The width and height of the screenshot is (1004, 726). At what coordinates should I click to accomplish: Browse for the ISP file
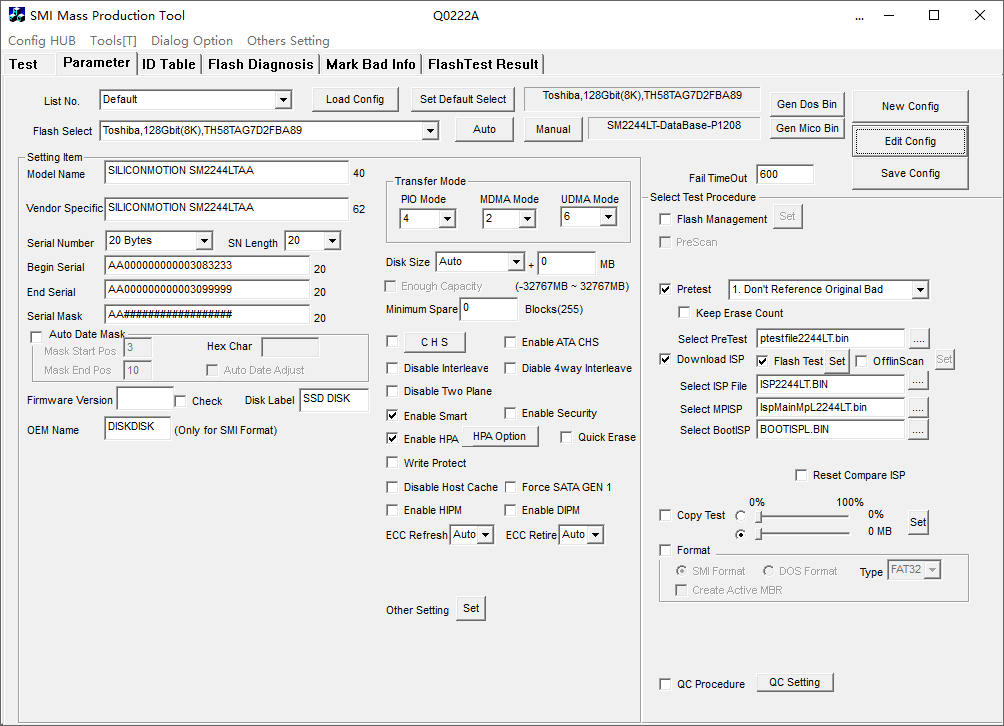pyautogui.click(x=918, y=384)
